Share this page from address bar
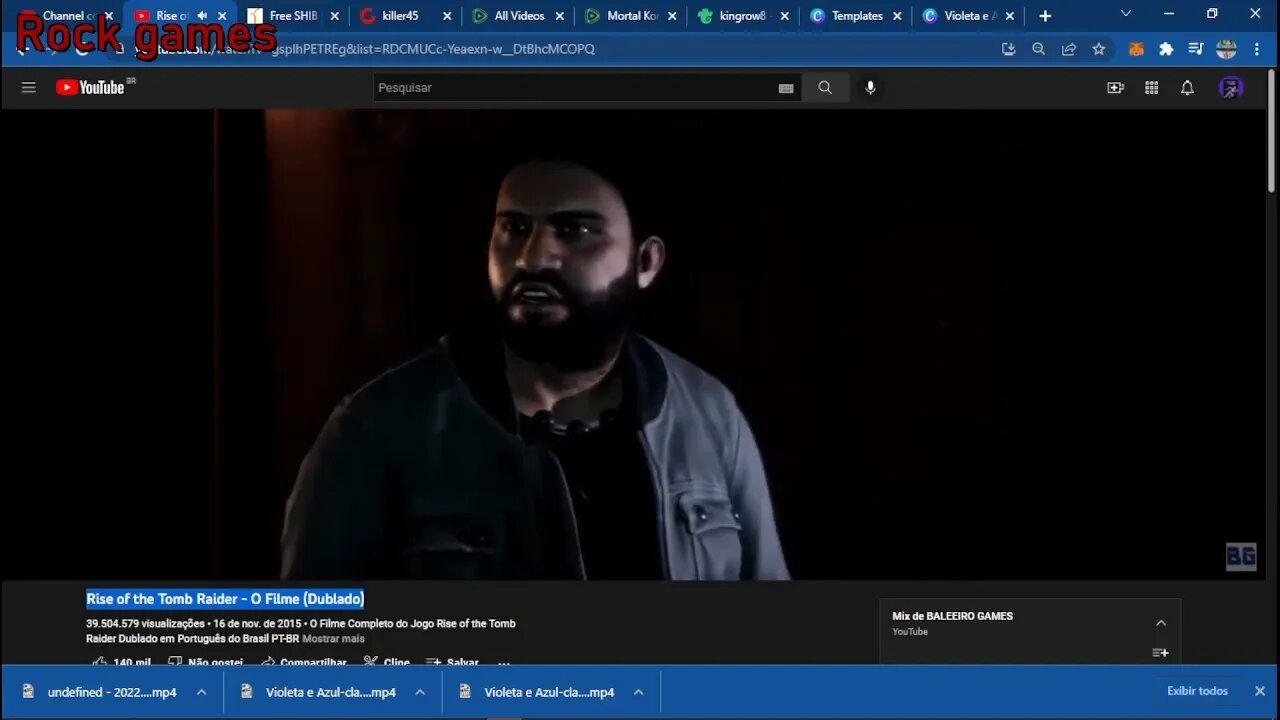Viewport: 1280px width, 720px height. click(x=1069, y=49)
